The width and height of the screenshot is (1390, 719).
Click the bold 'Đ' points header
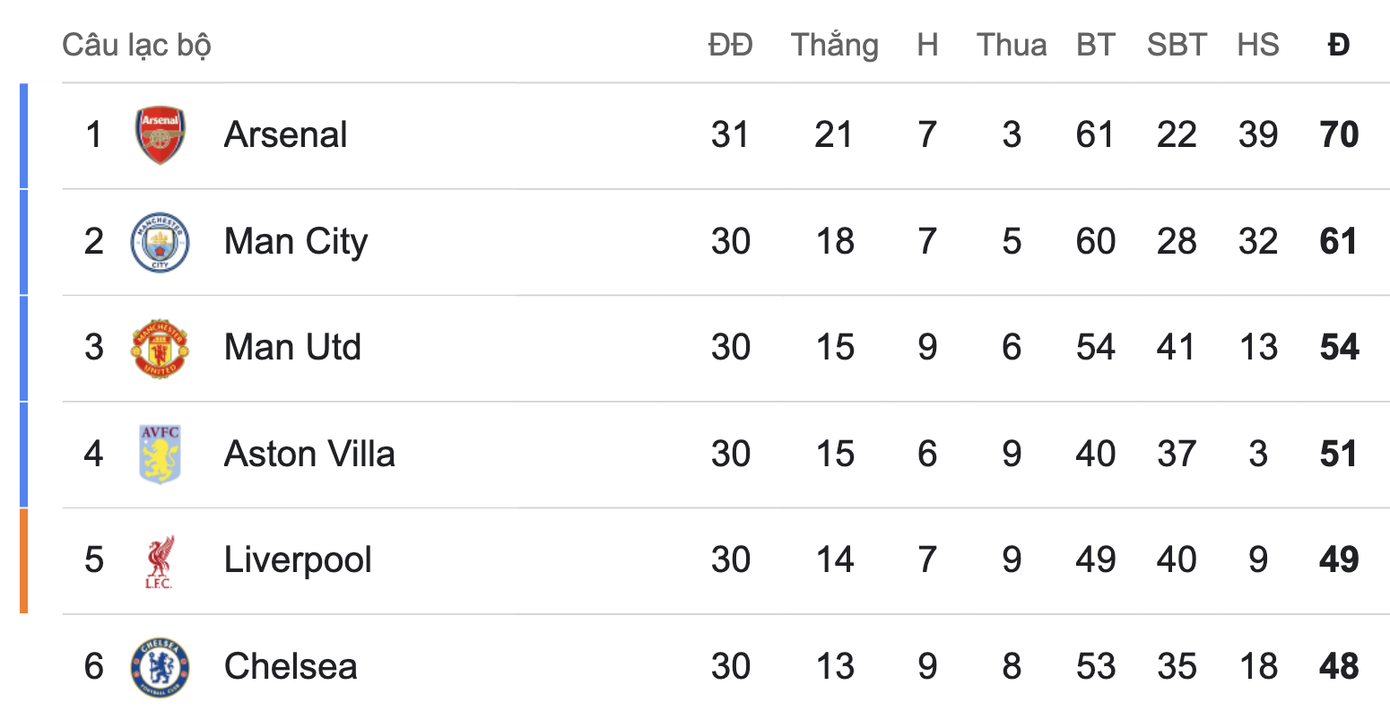click(1339, 45)
